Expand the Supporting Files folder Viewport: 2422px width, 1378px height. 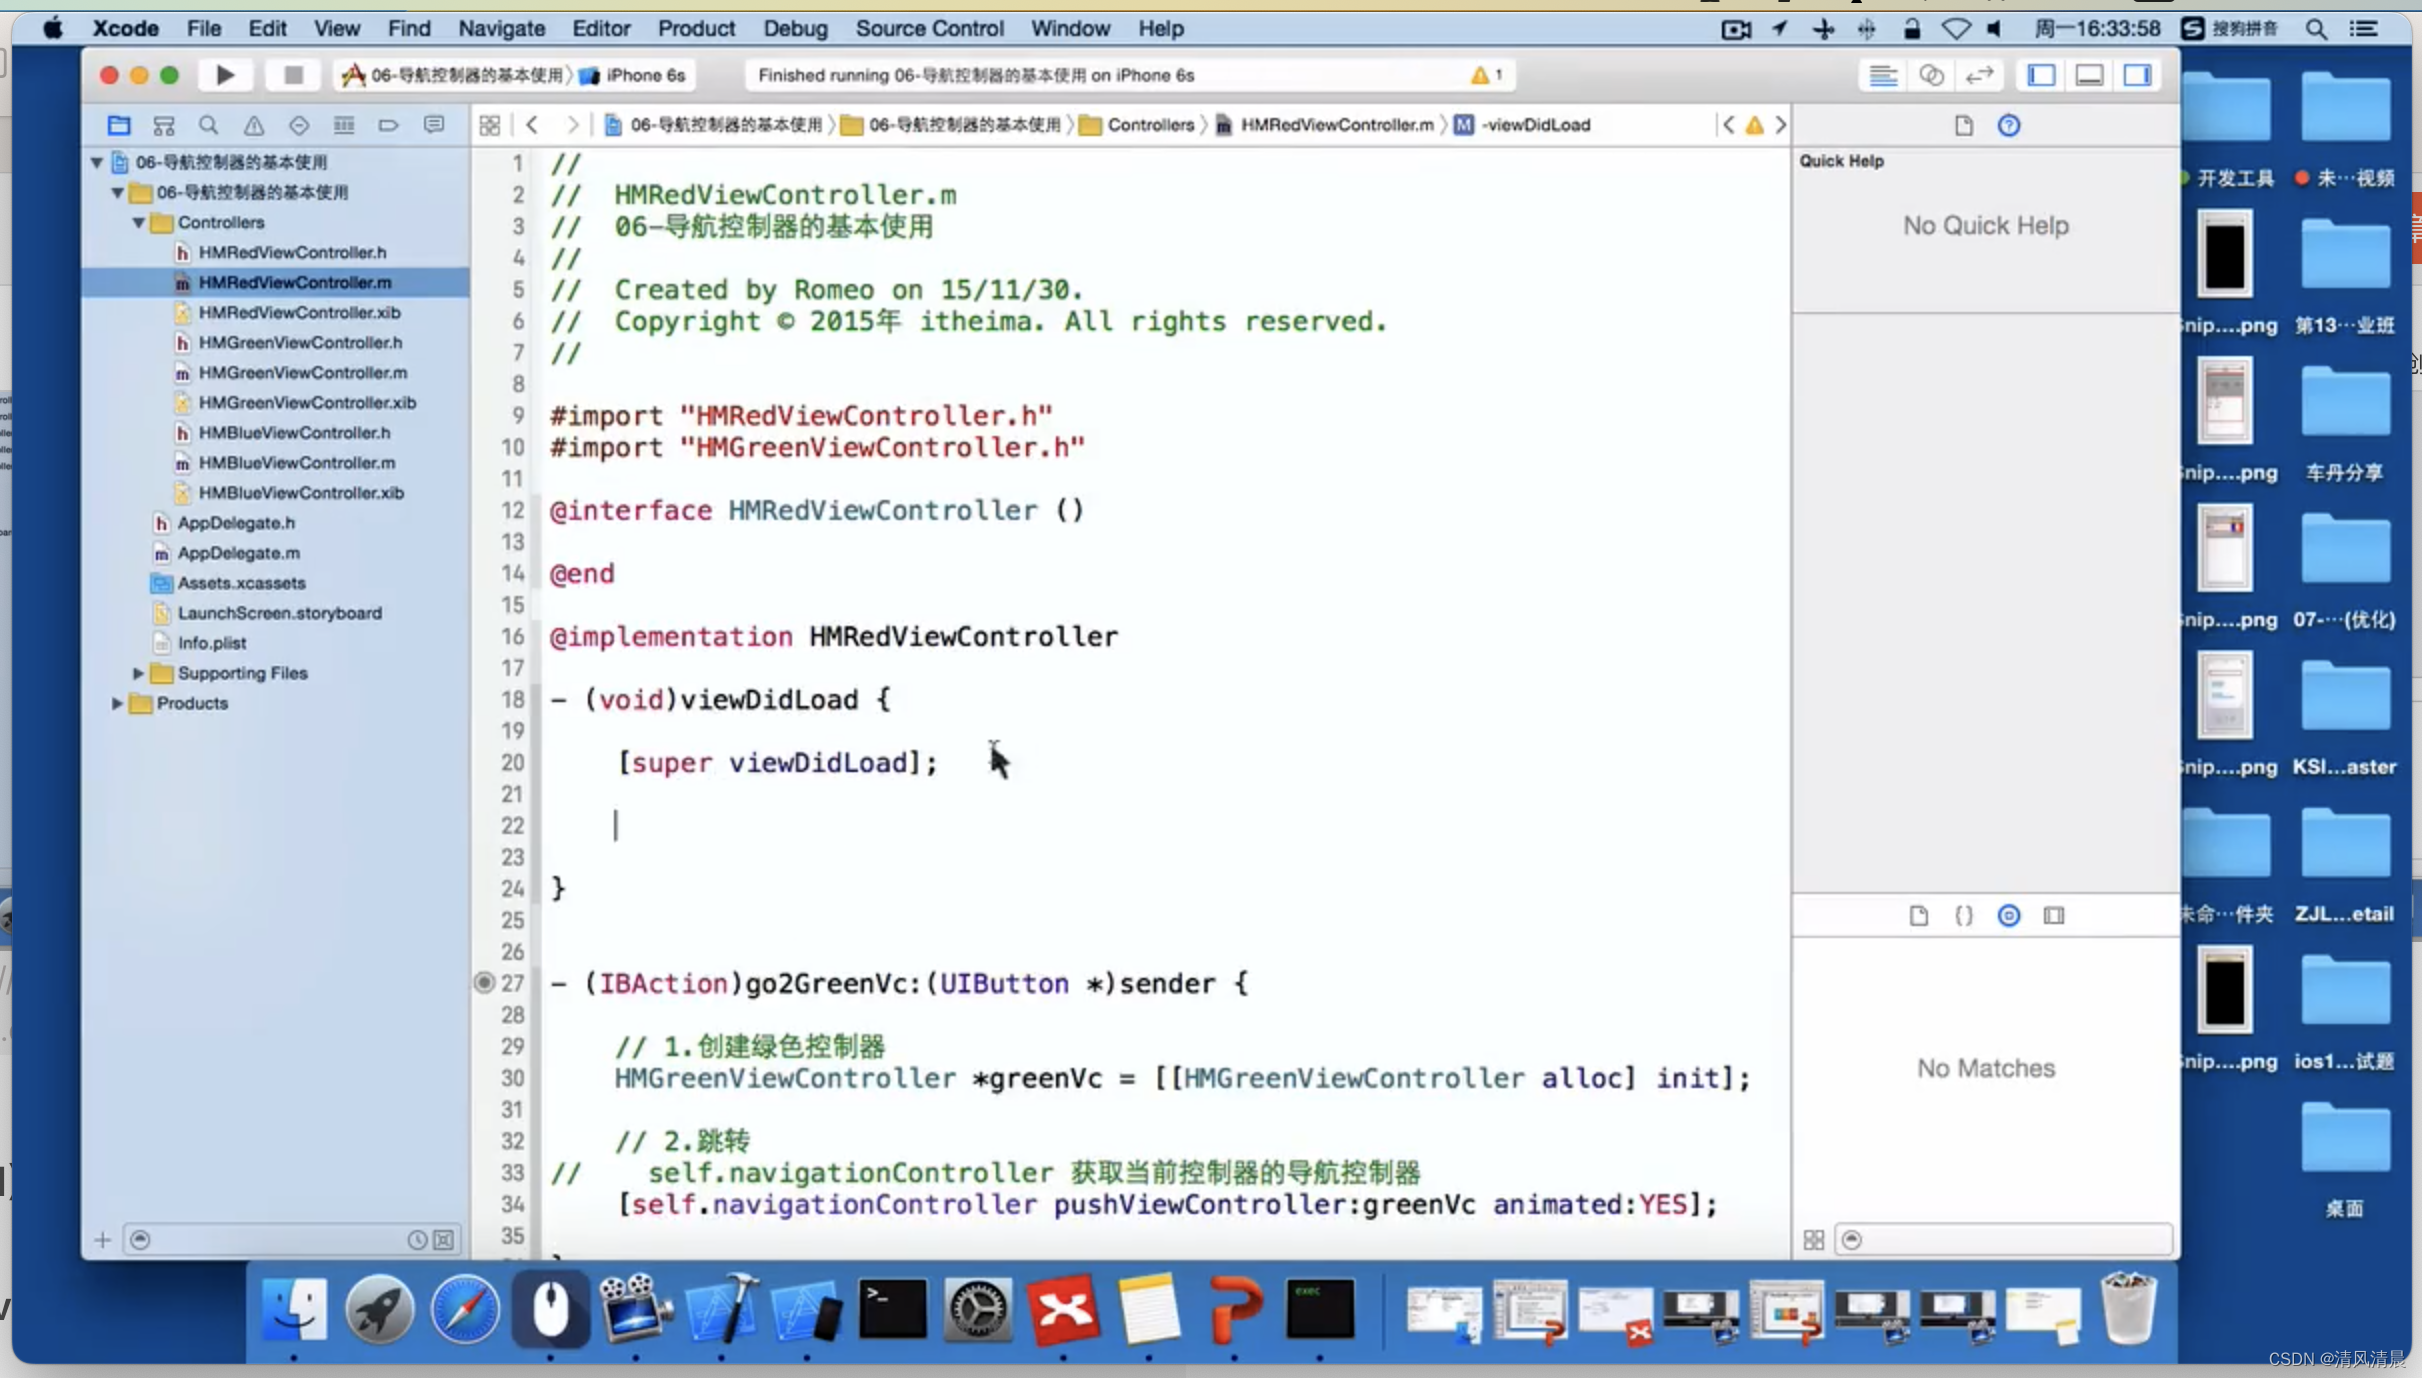[x=138, y=673]
